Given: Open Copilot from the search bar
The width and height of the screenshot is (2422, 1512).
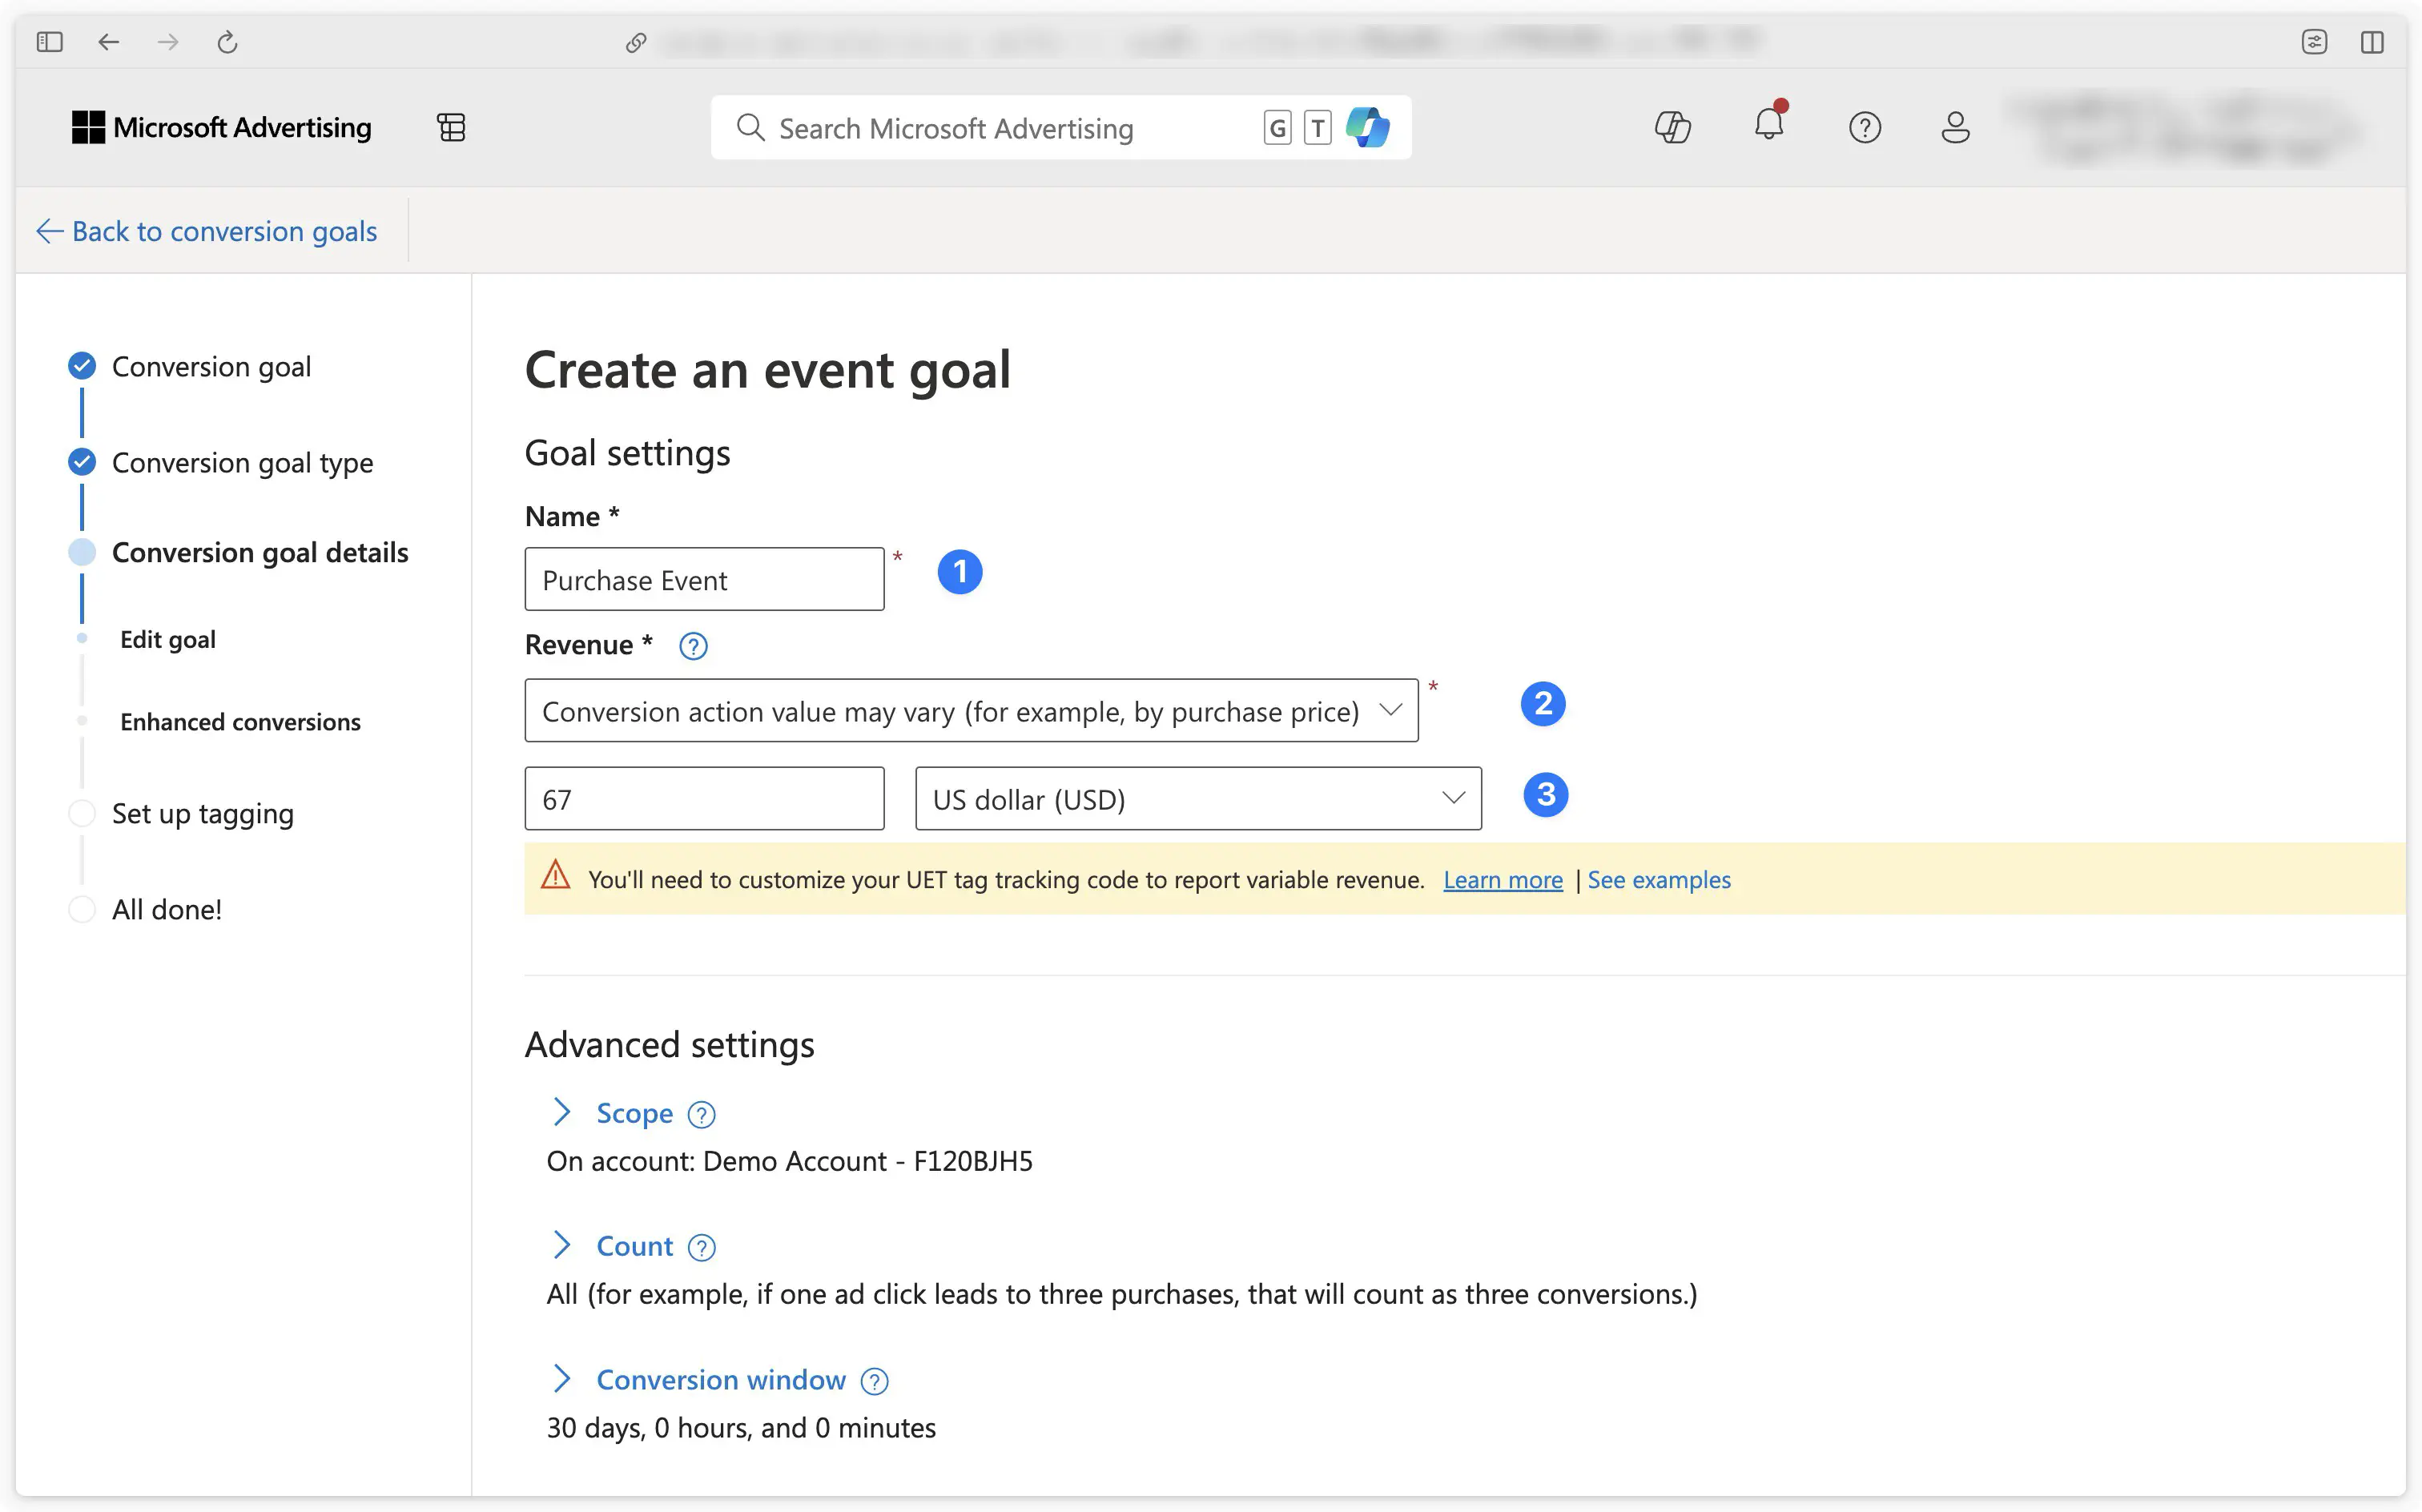Looking at the screenshot, I should pos(1367,127).
